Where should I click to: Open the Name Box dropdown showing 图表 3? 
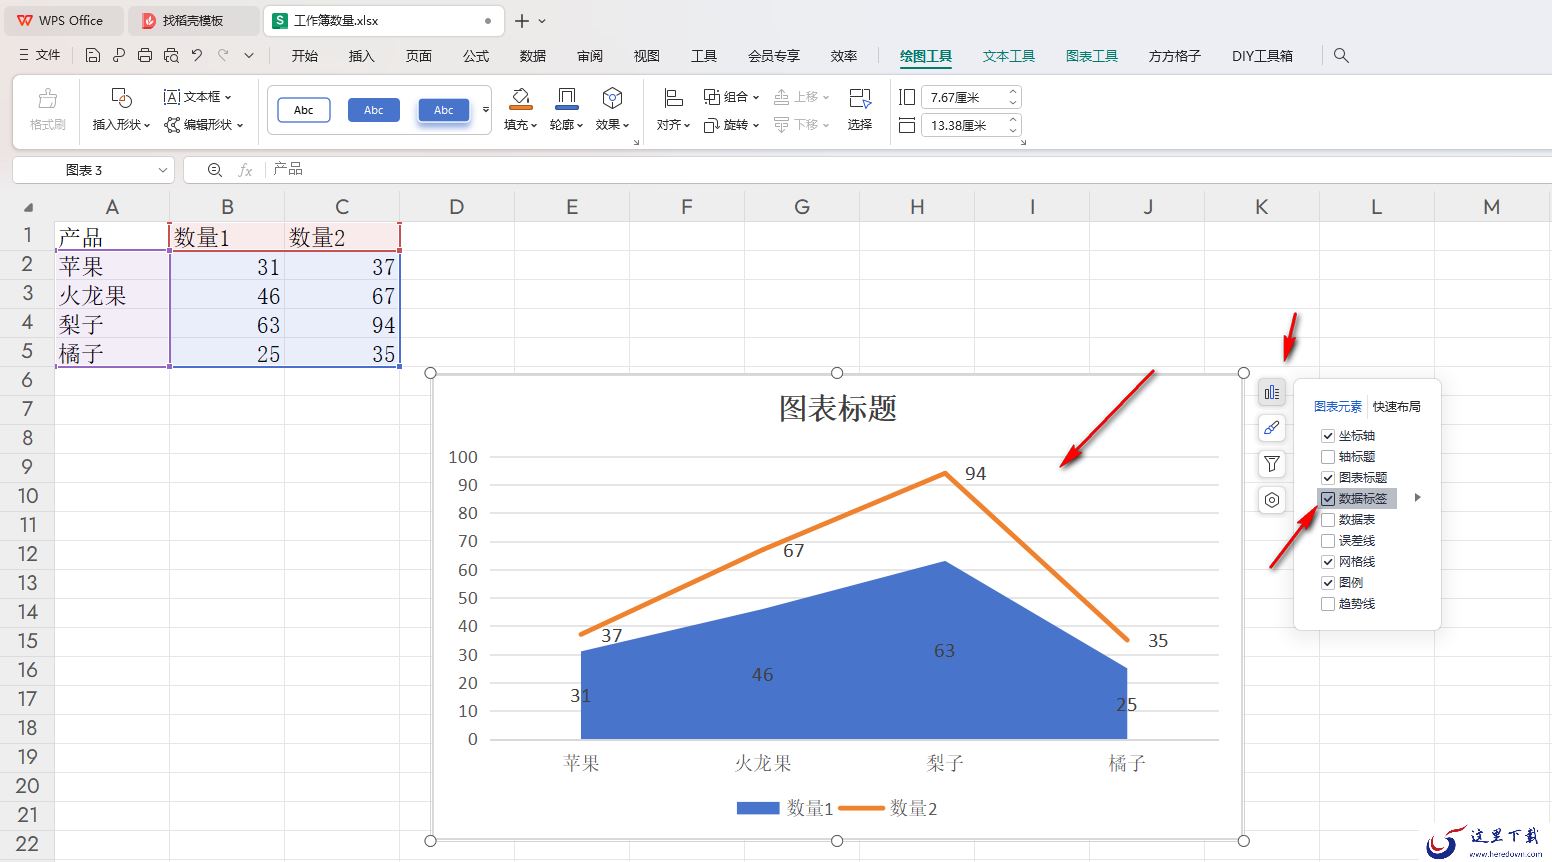(162, 170)
